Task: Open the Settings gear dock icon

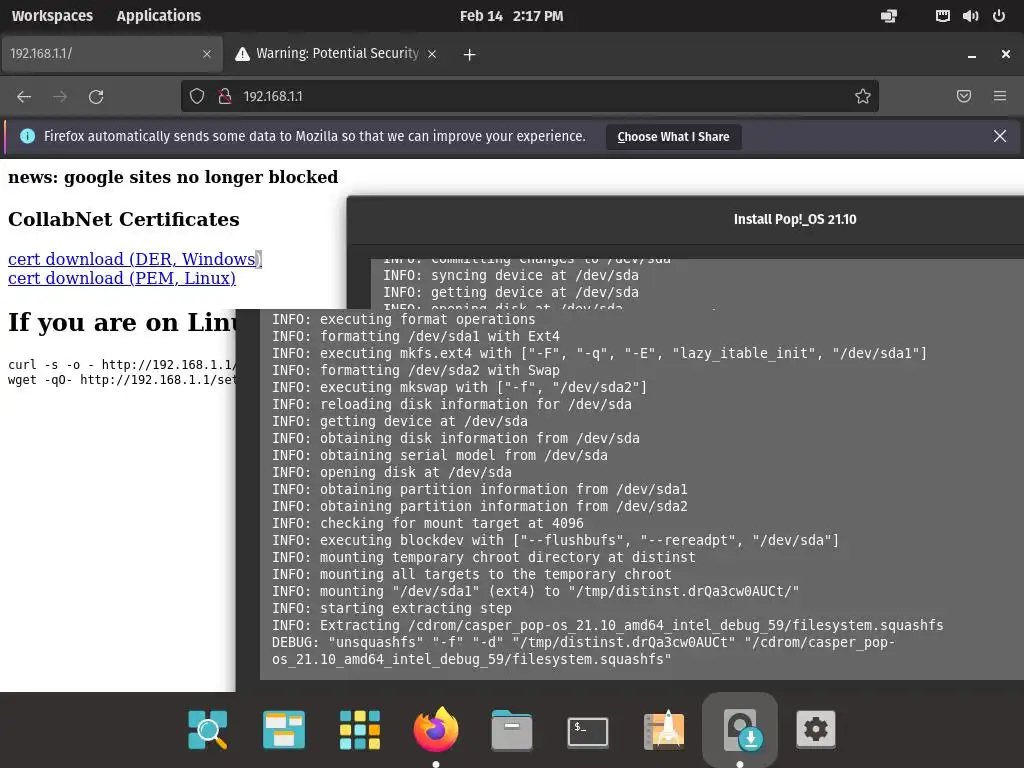Action: coord(816,729)
